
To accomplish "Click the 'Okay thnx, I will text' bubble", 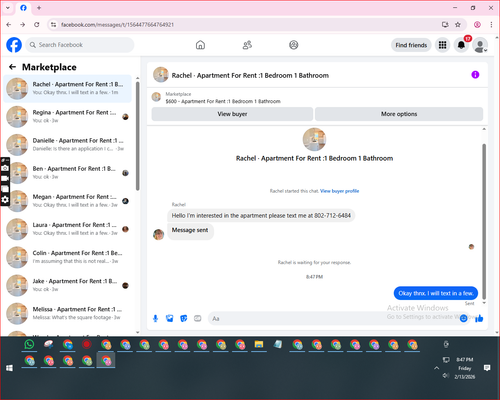I will pos(436,293).
